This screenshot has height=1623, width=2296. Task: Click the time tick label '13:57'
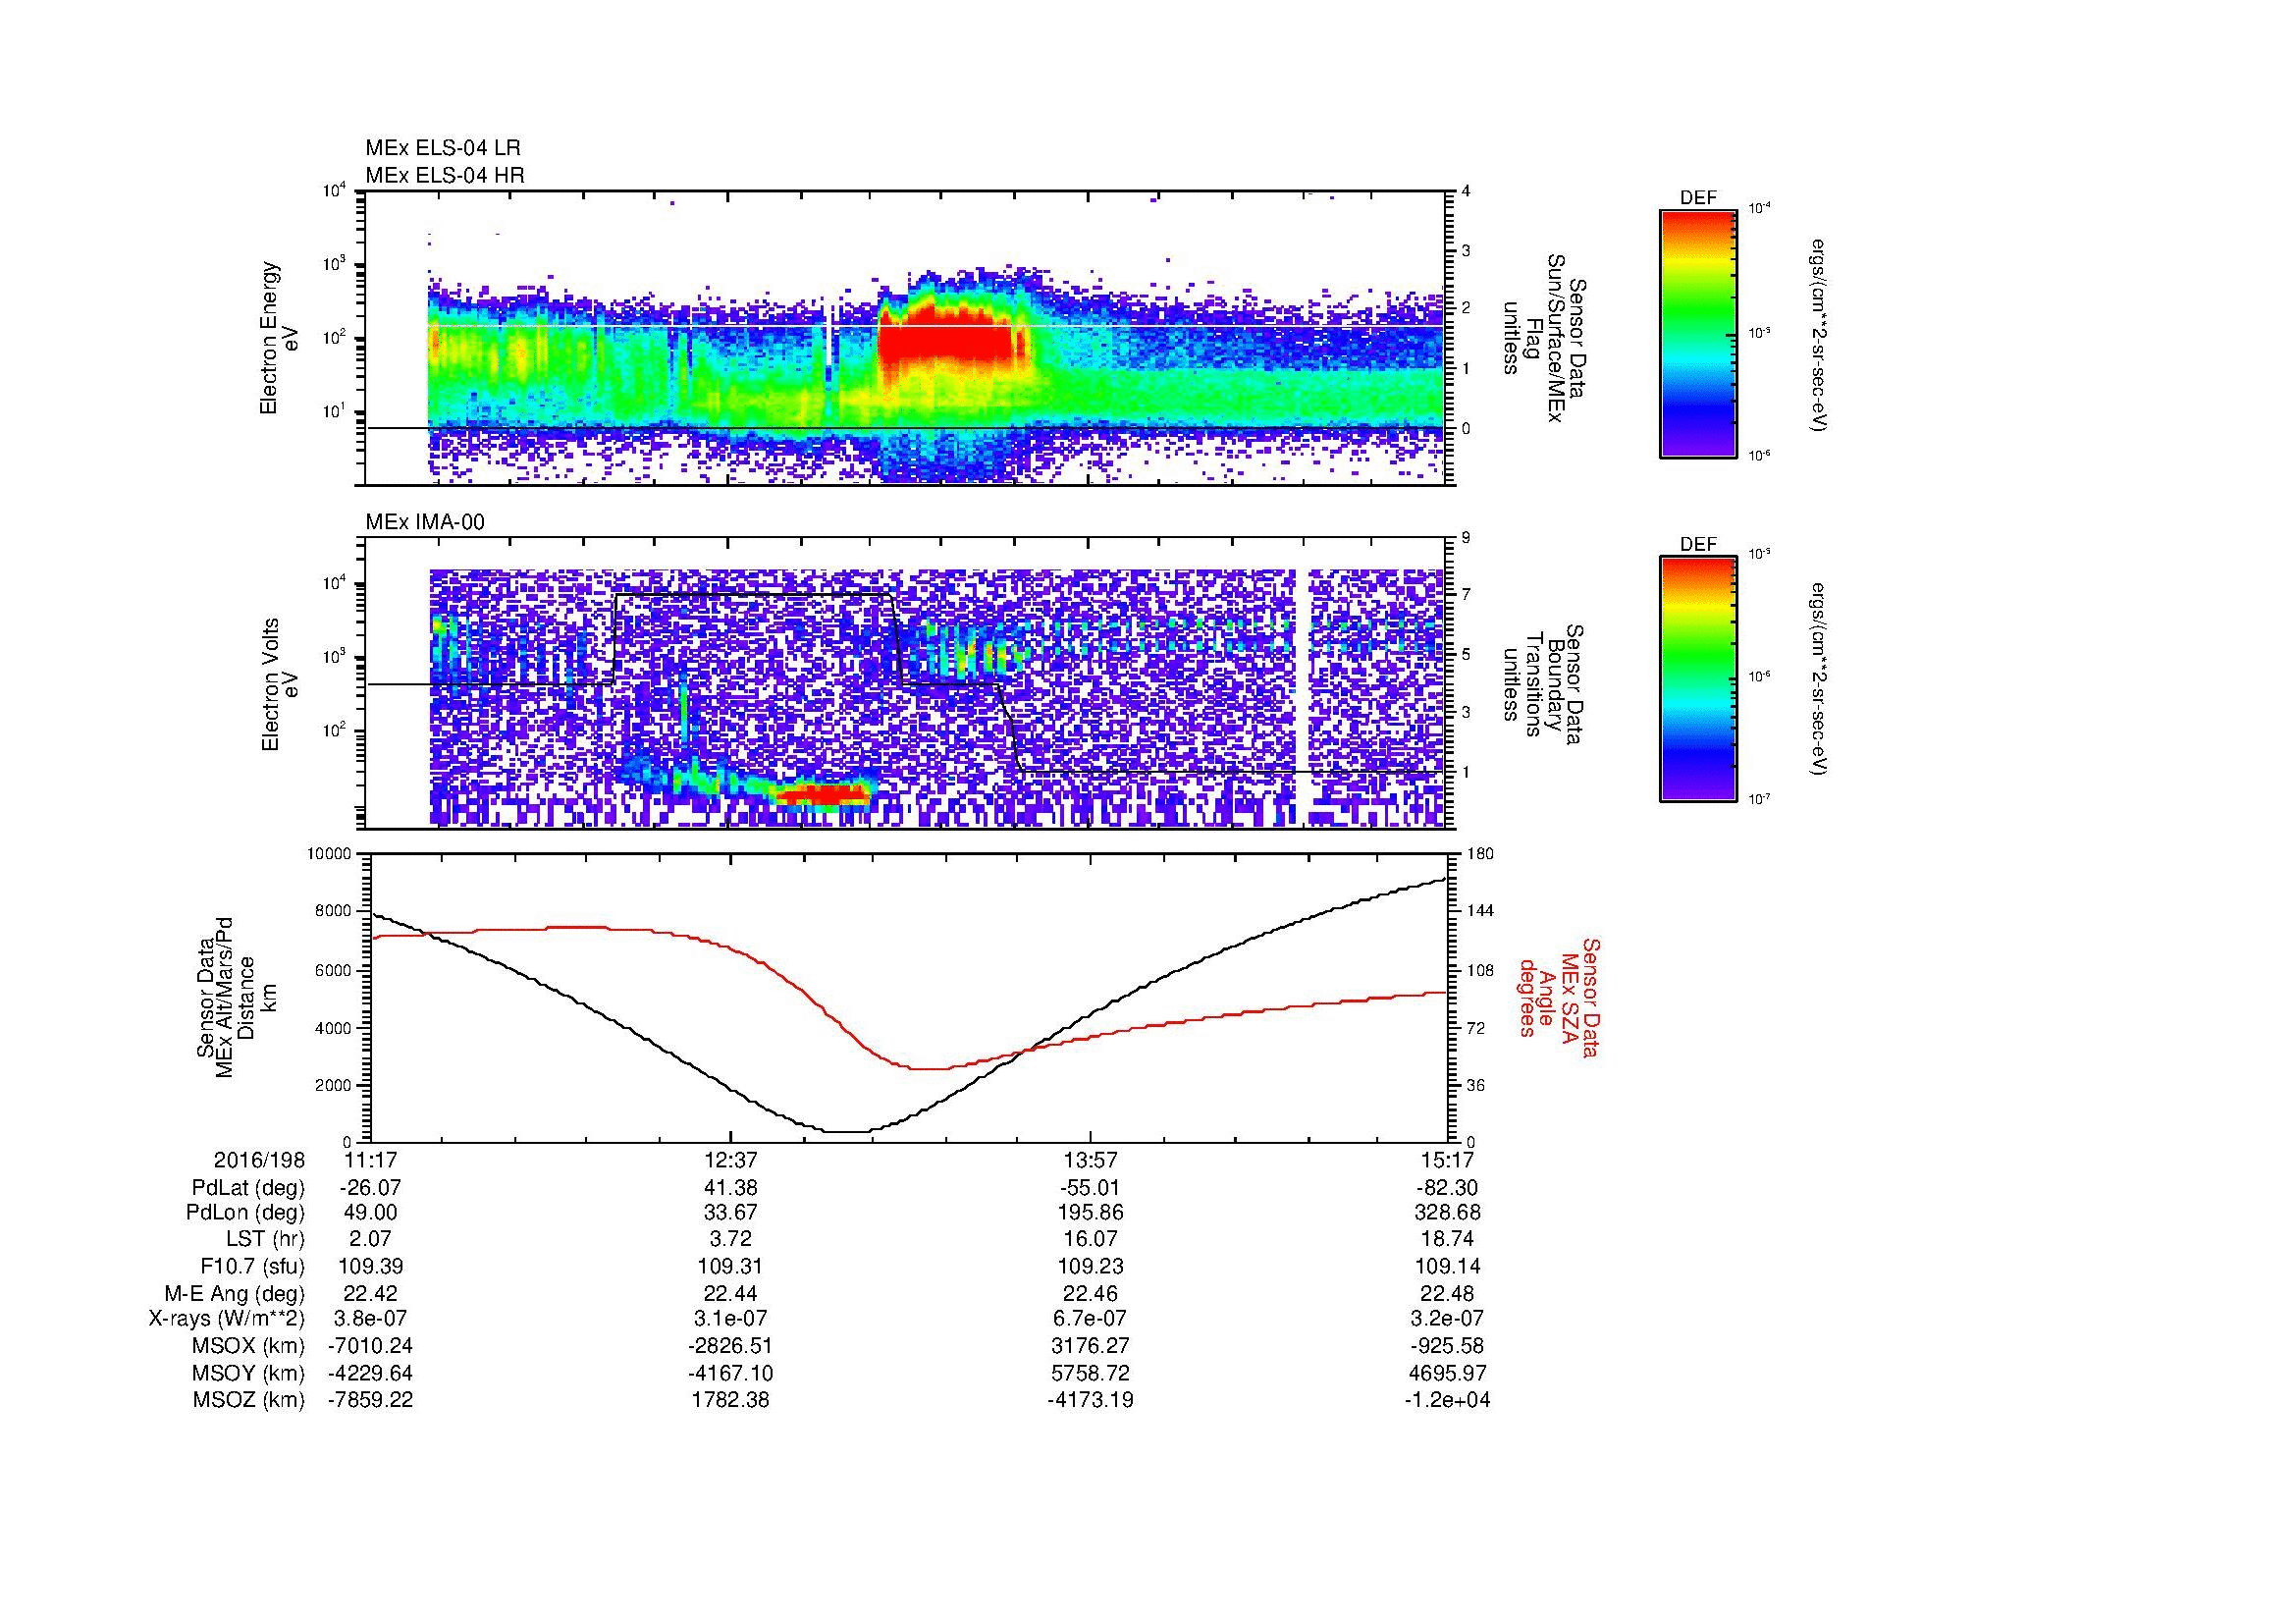(x=1090, y=1160)
